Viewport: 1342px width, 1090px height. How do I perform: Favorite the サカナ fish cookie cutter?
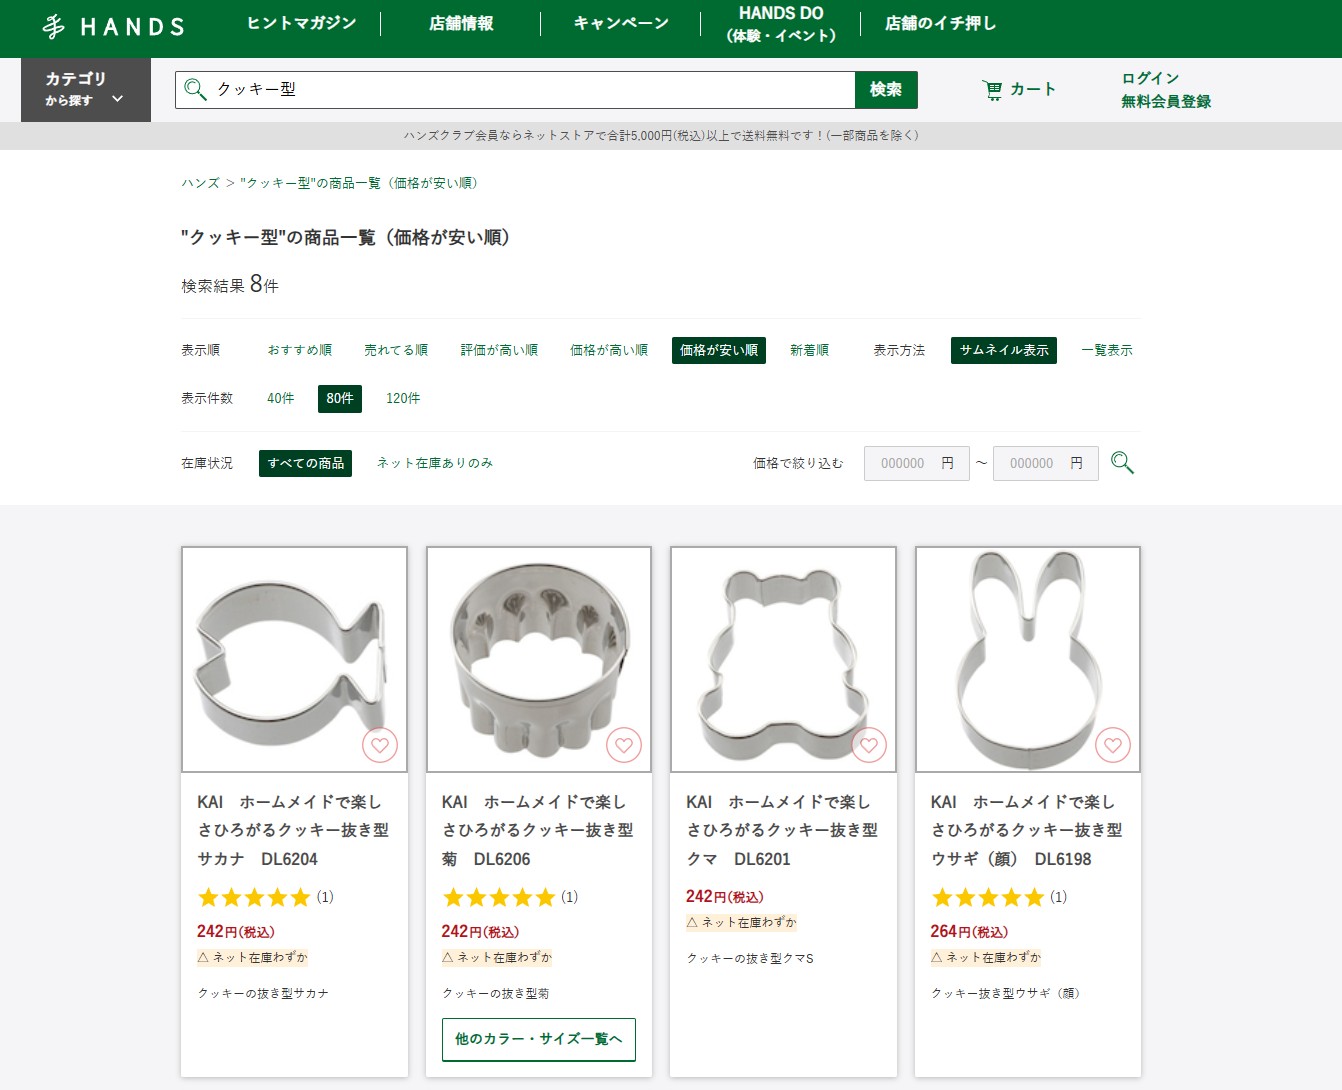click(379, 745)
